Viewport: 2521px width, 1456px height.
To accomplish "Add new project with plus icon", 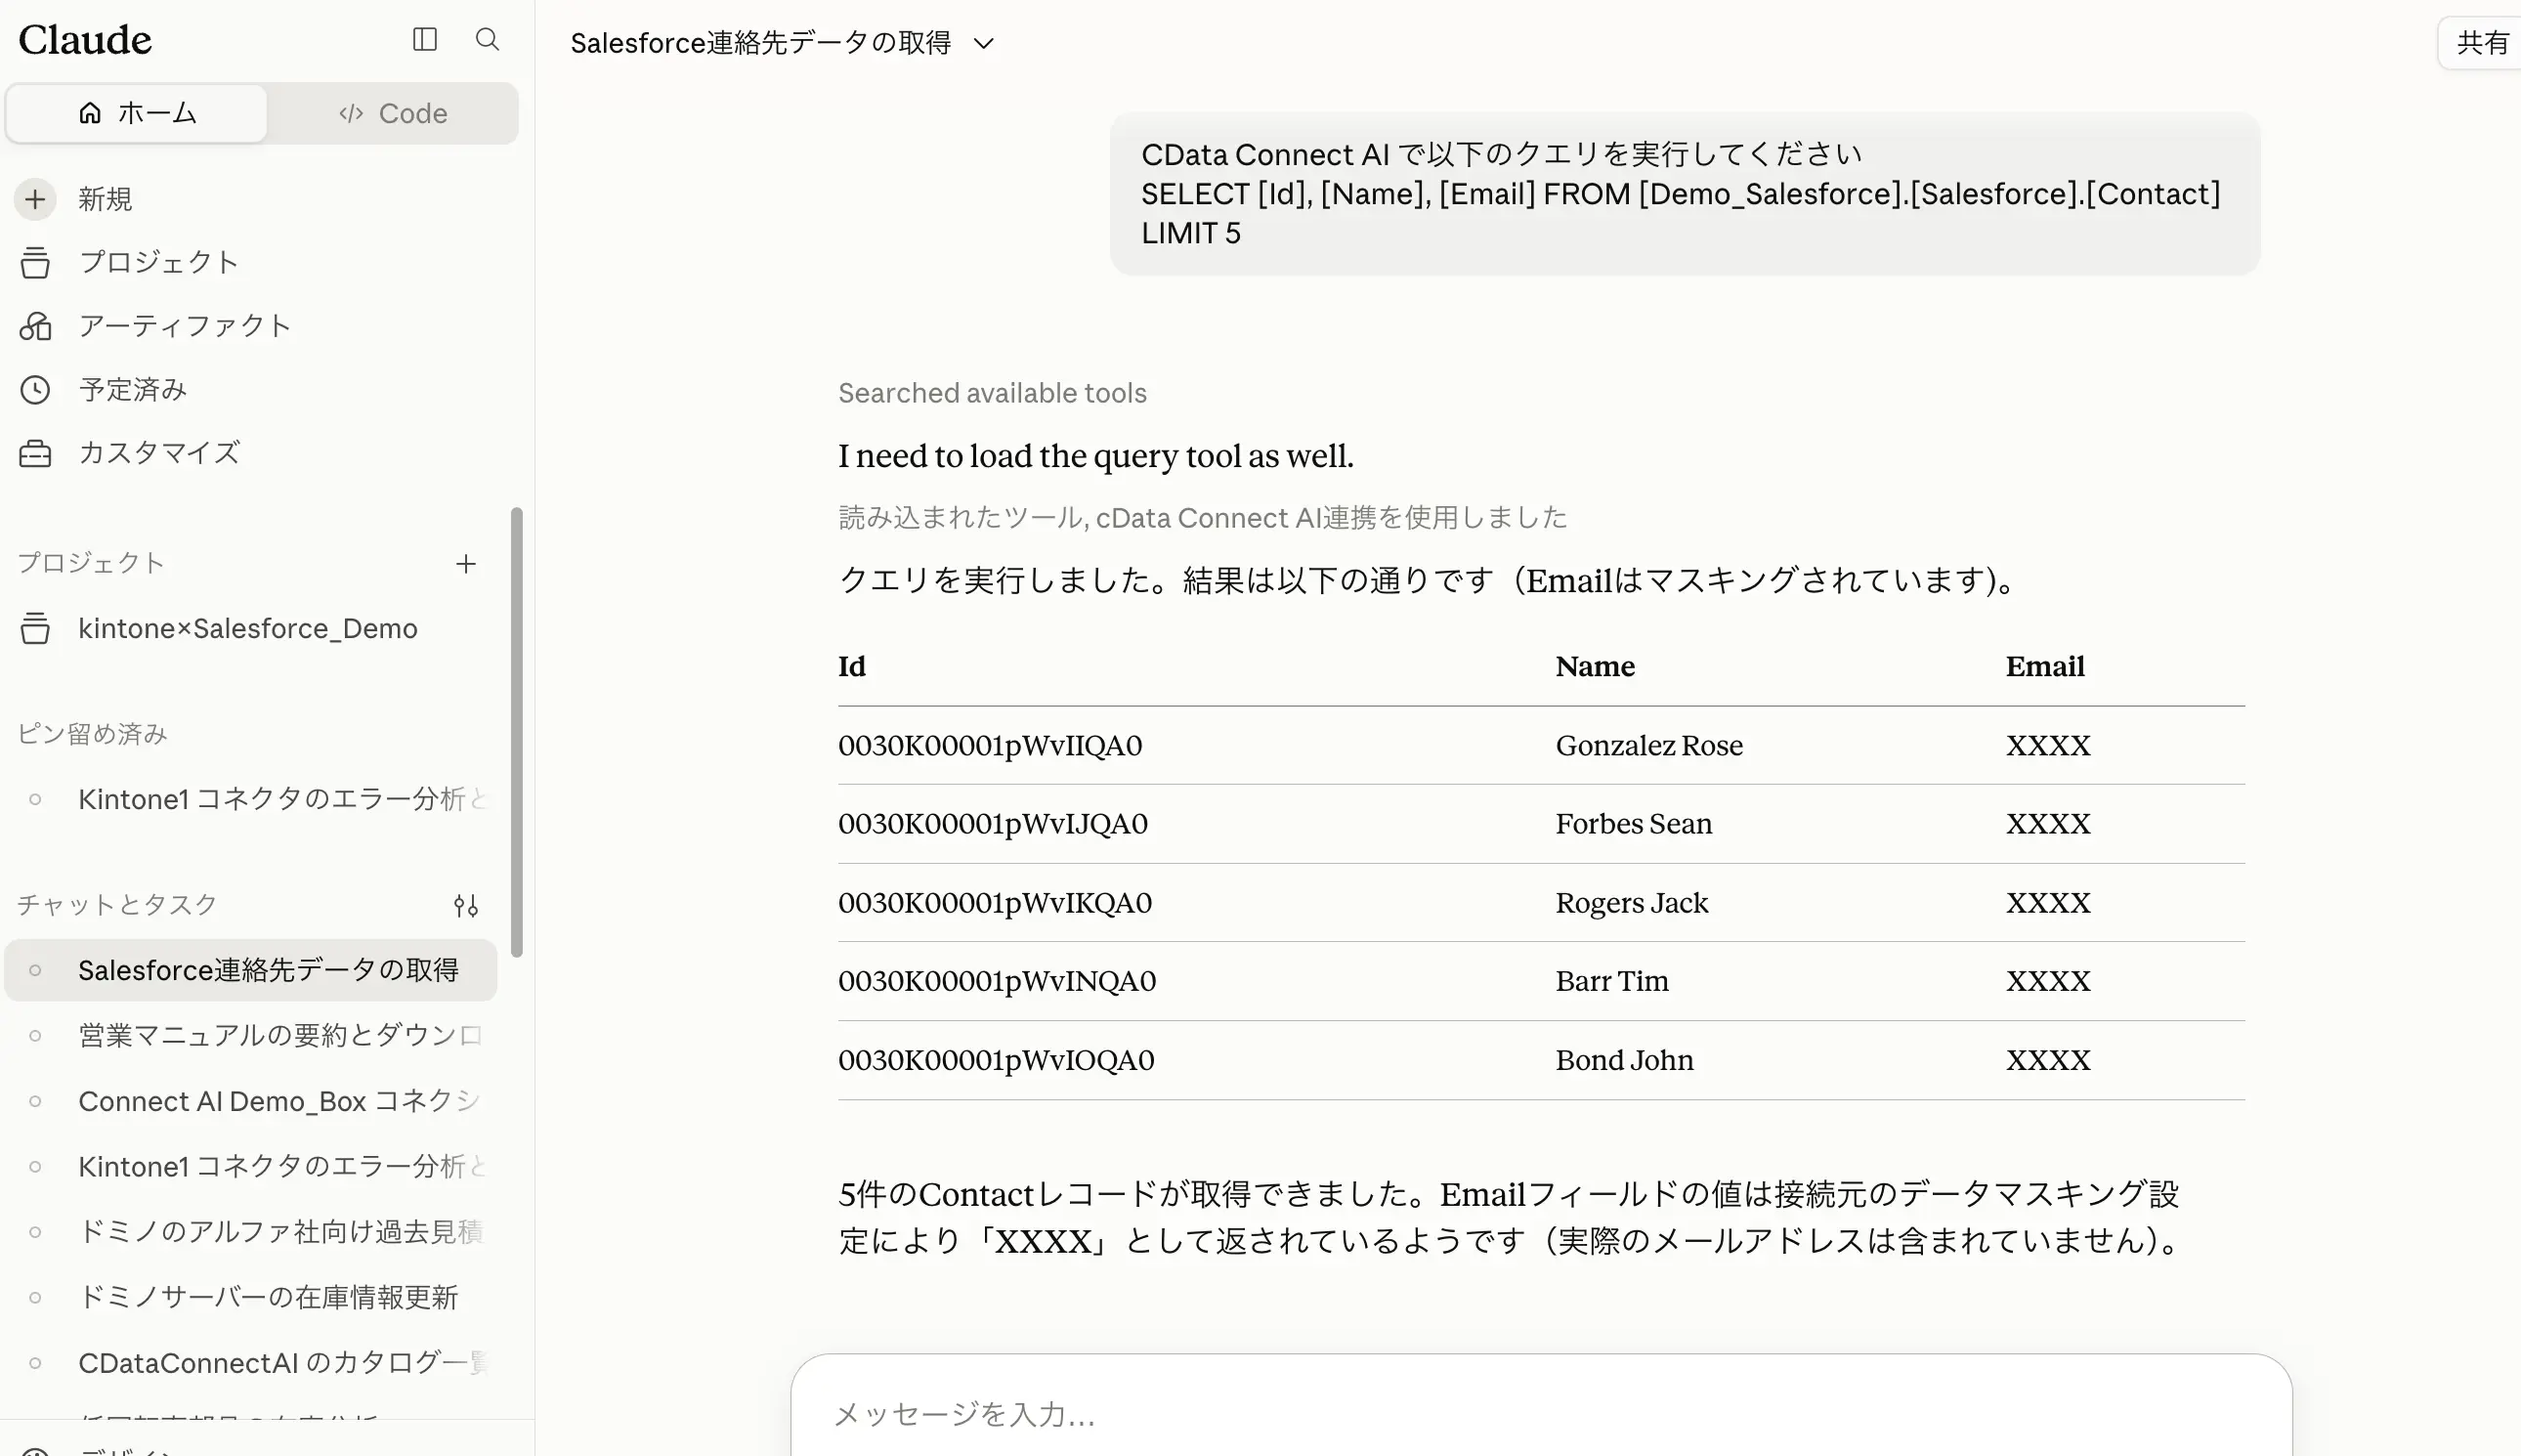I will pyautogui.click(x=466, y=564).
